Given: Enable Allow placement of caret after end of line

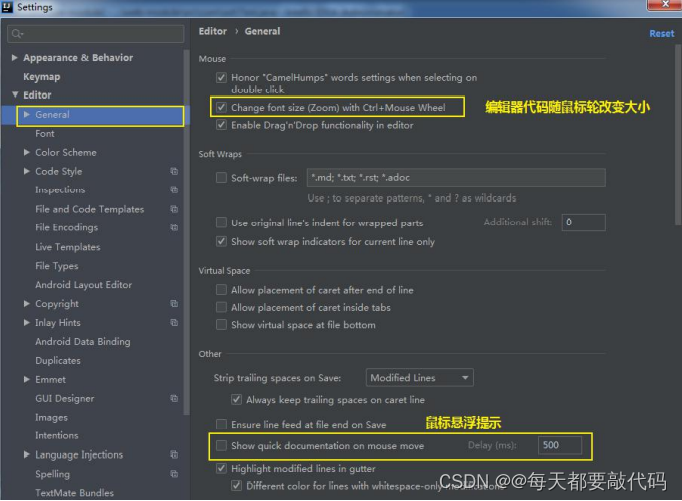Looking at the screenshot, I should [221, 290].
